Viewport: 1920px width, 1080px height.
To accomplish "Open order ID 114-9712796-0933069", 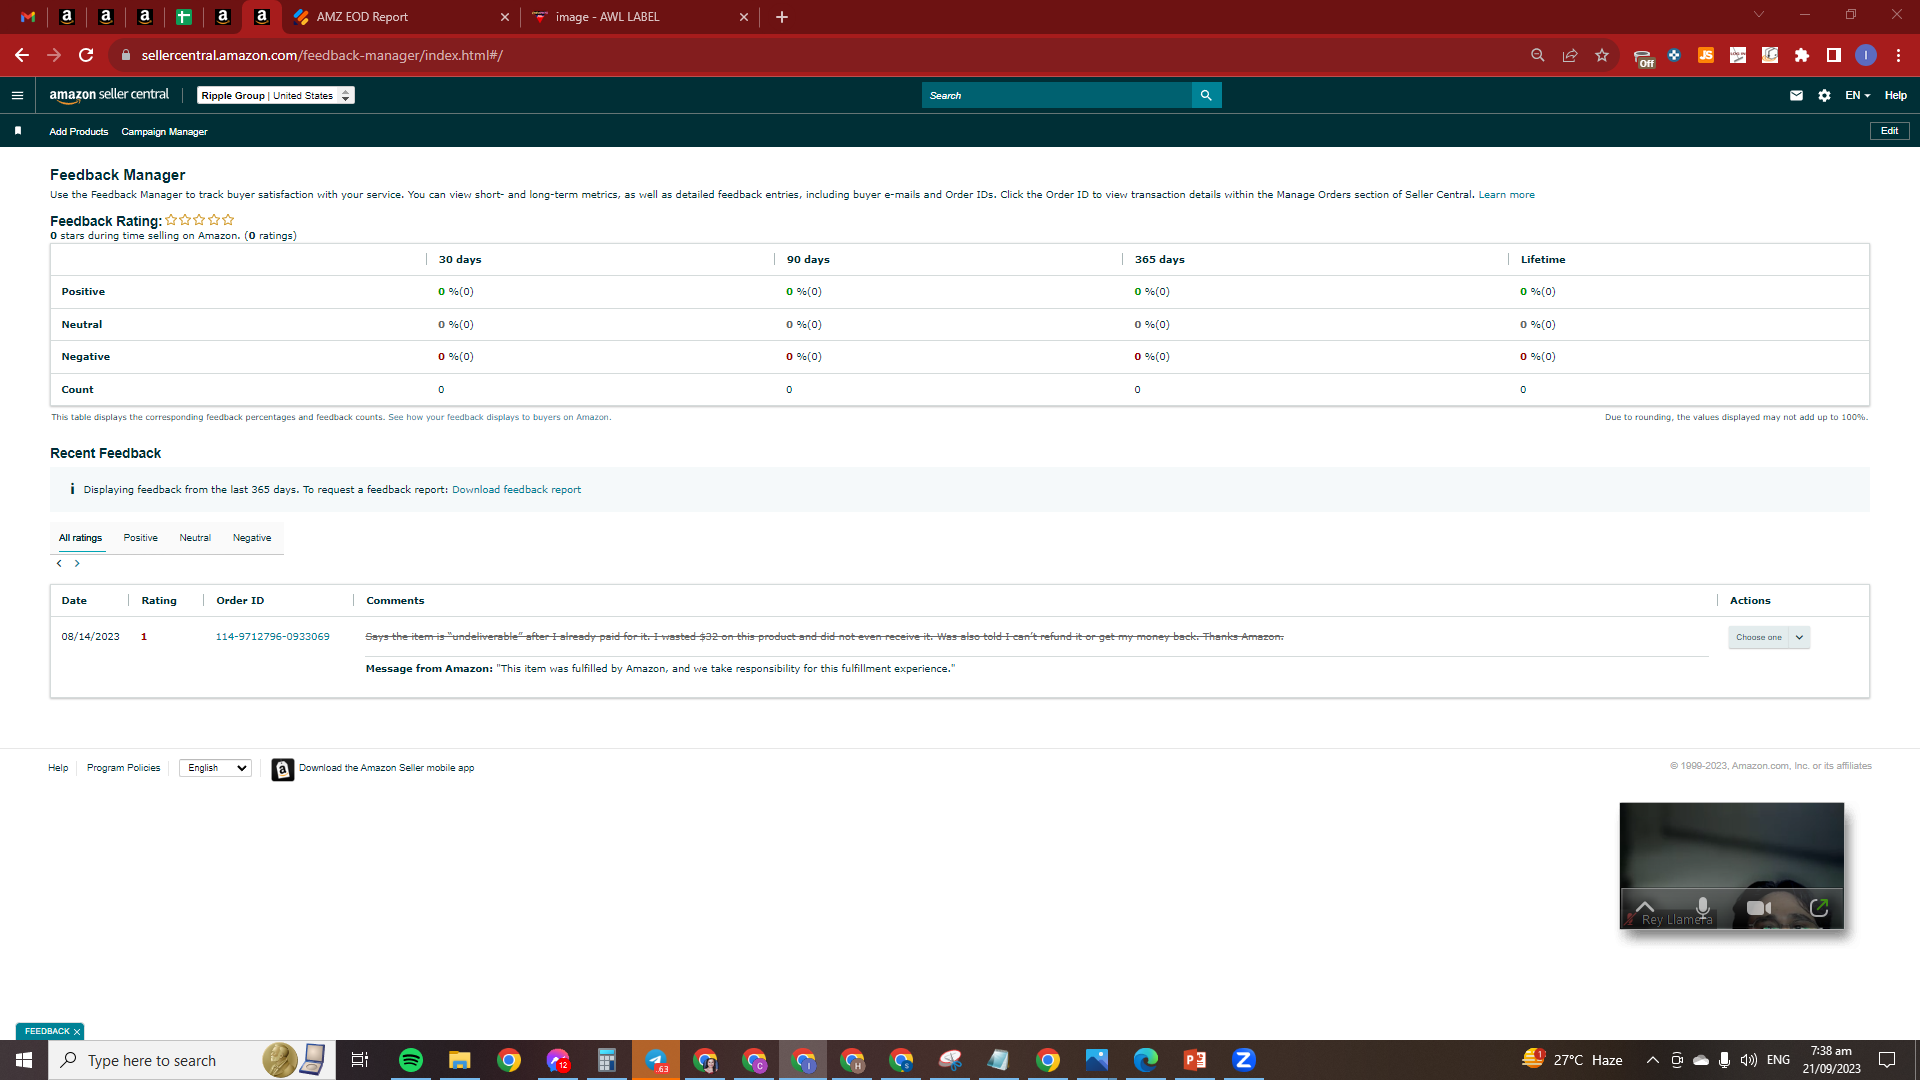I will coord(272,637).
